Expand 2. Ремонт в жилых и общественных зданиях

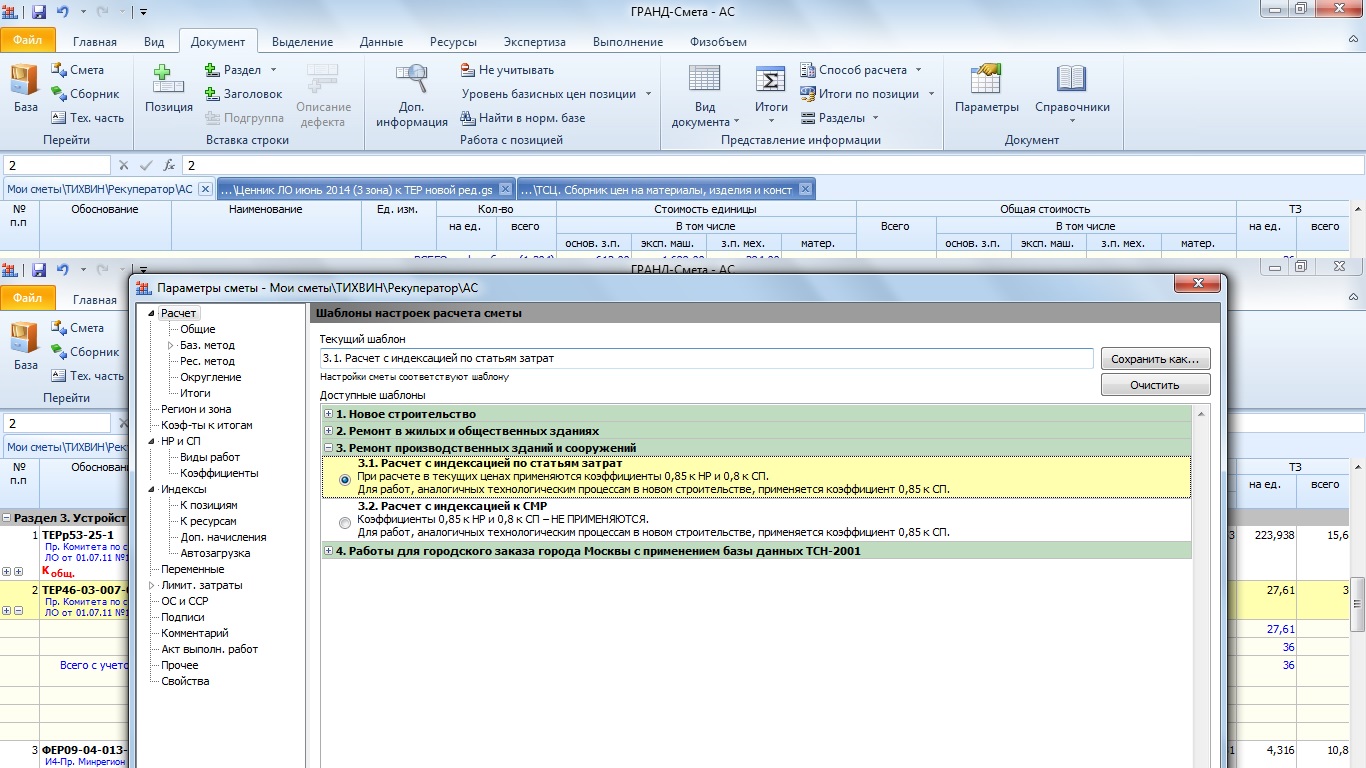[x=329, y=431]
